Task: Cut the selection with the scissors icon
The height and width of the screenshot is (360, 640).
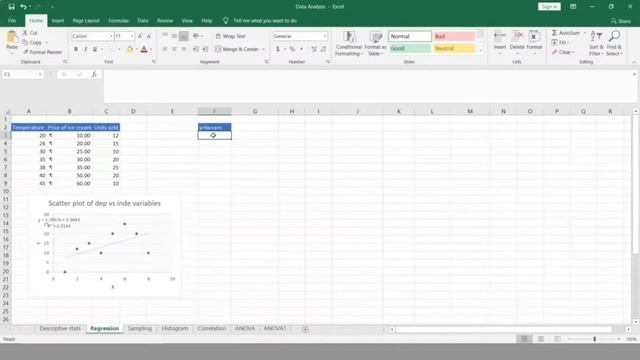Action: pos(25,33)
